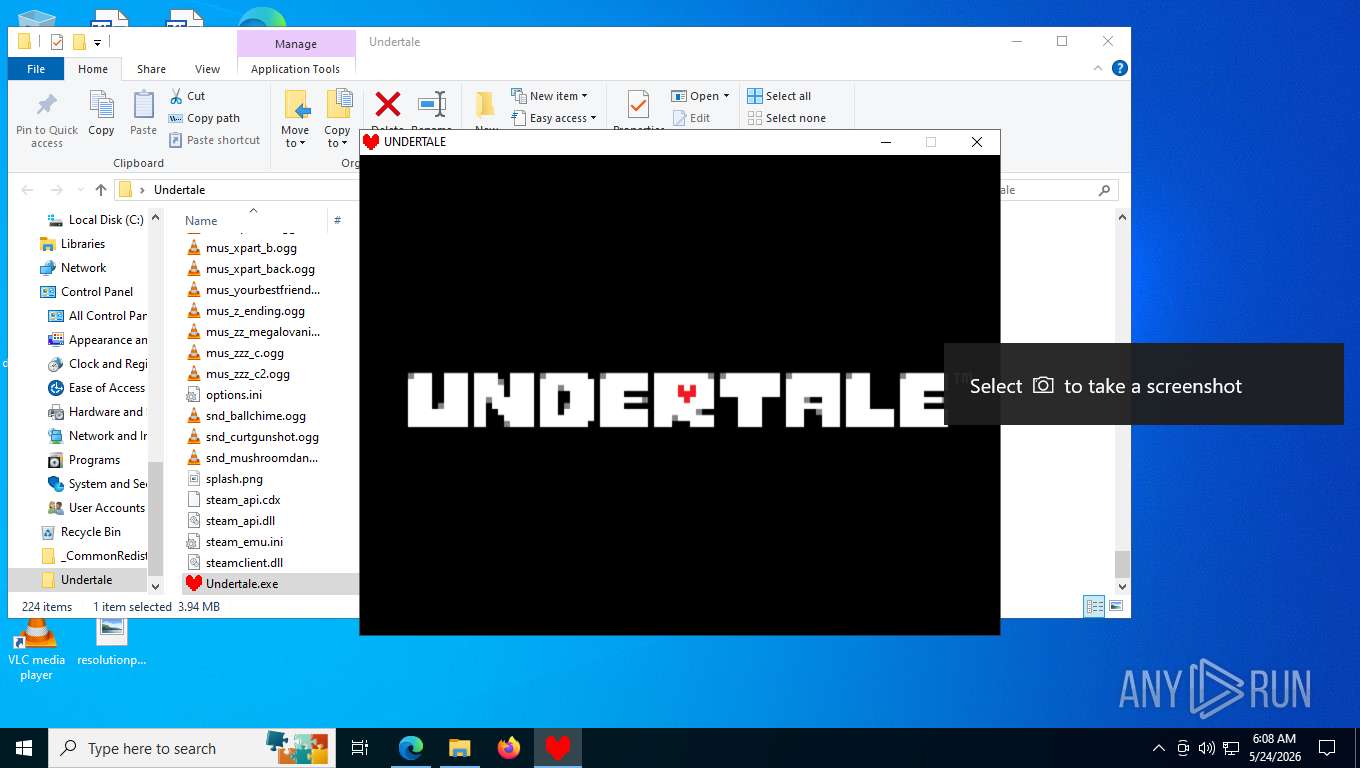The width and height of the screenshot is (1360, 768).
Task: Select Libraries in navigation pane
Action: [72, 244]
